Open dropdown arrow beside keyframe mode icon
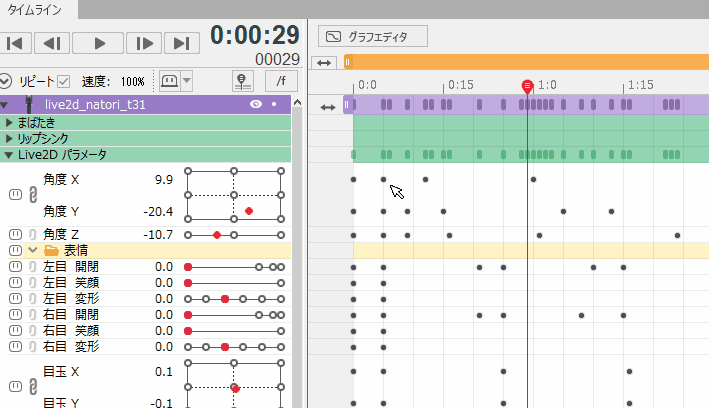Screen dimensions: 709x408 pyautogui.click(x=186, y=81)
